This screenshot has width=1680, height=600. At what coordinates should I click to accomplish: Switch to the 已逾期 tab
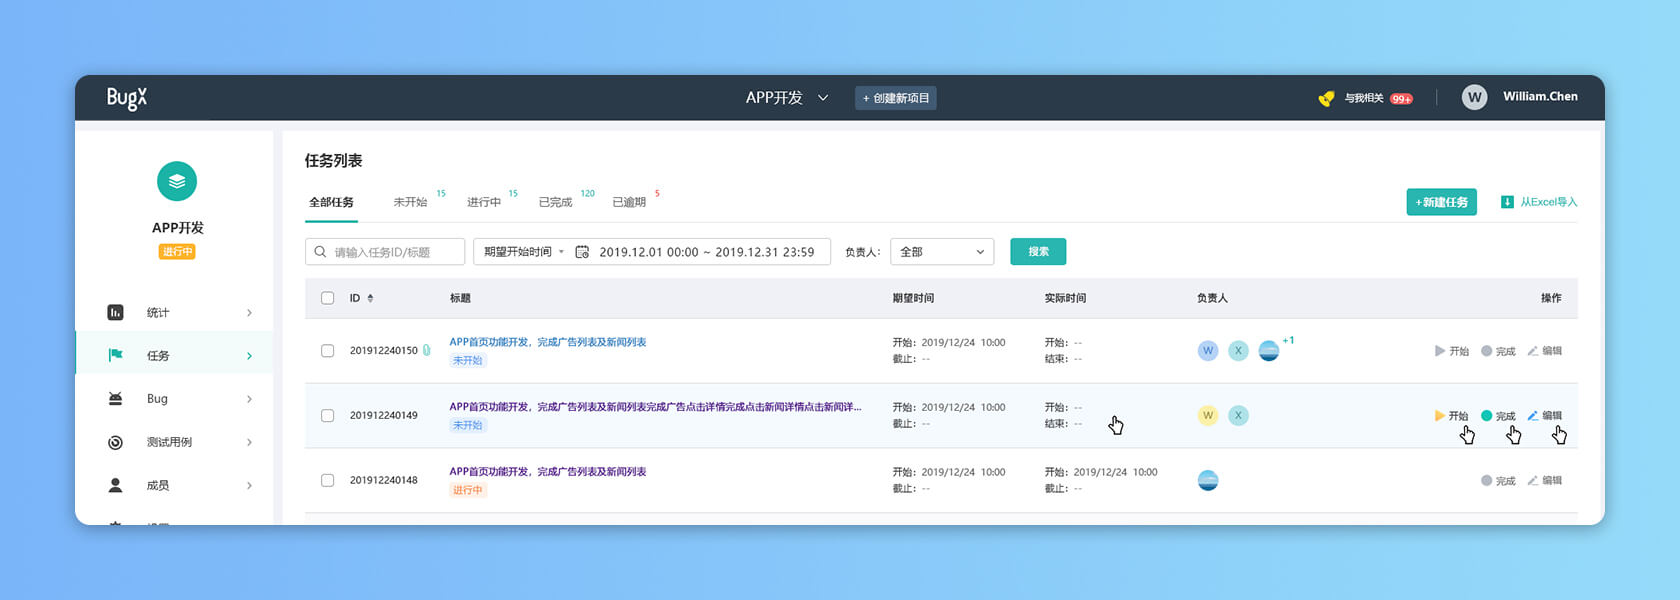629,202
